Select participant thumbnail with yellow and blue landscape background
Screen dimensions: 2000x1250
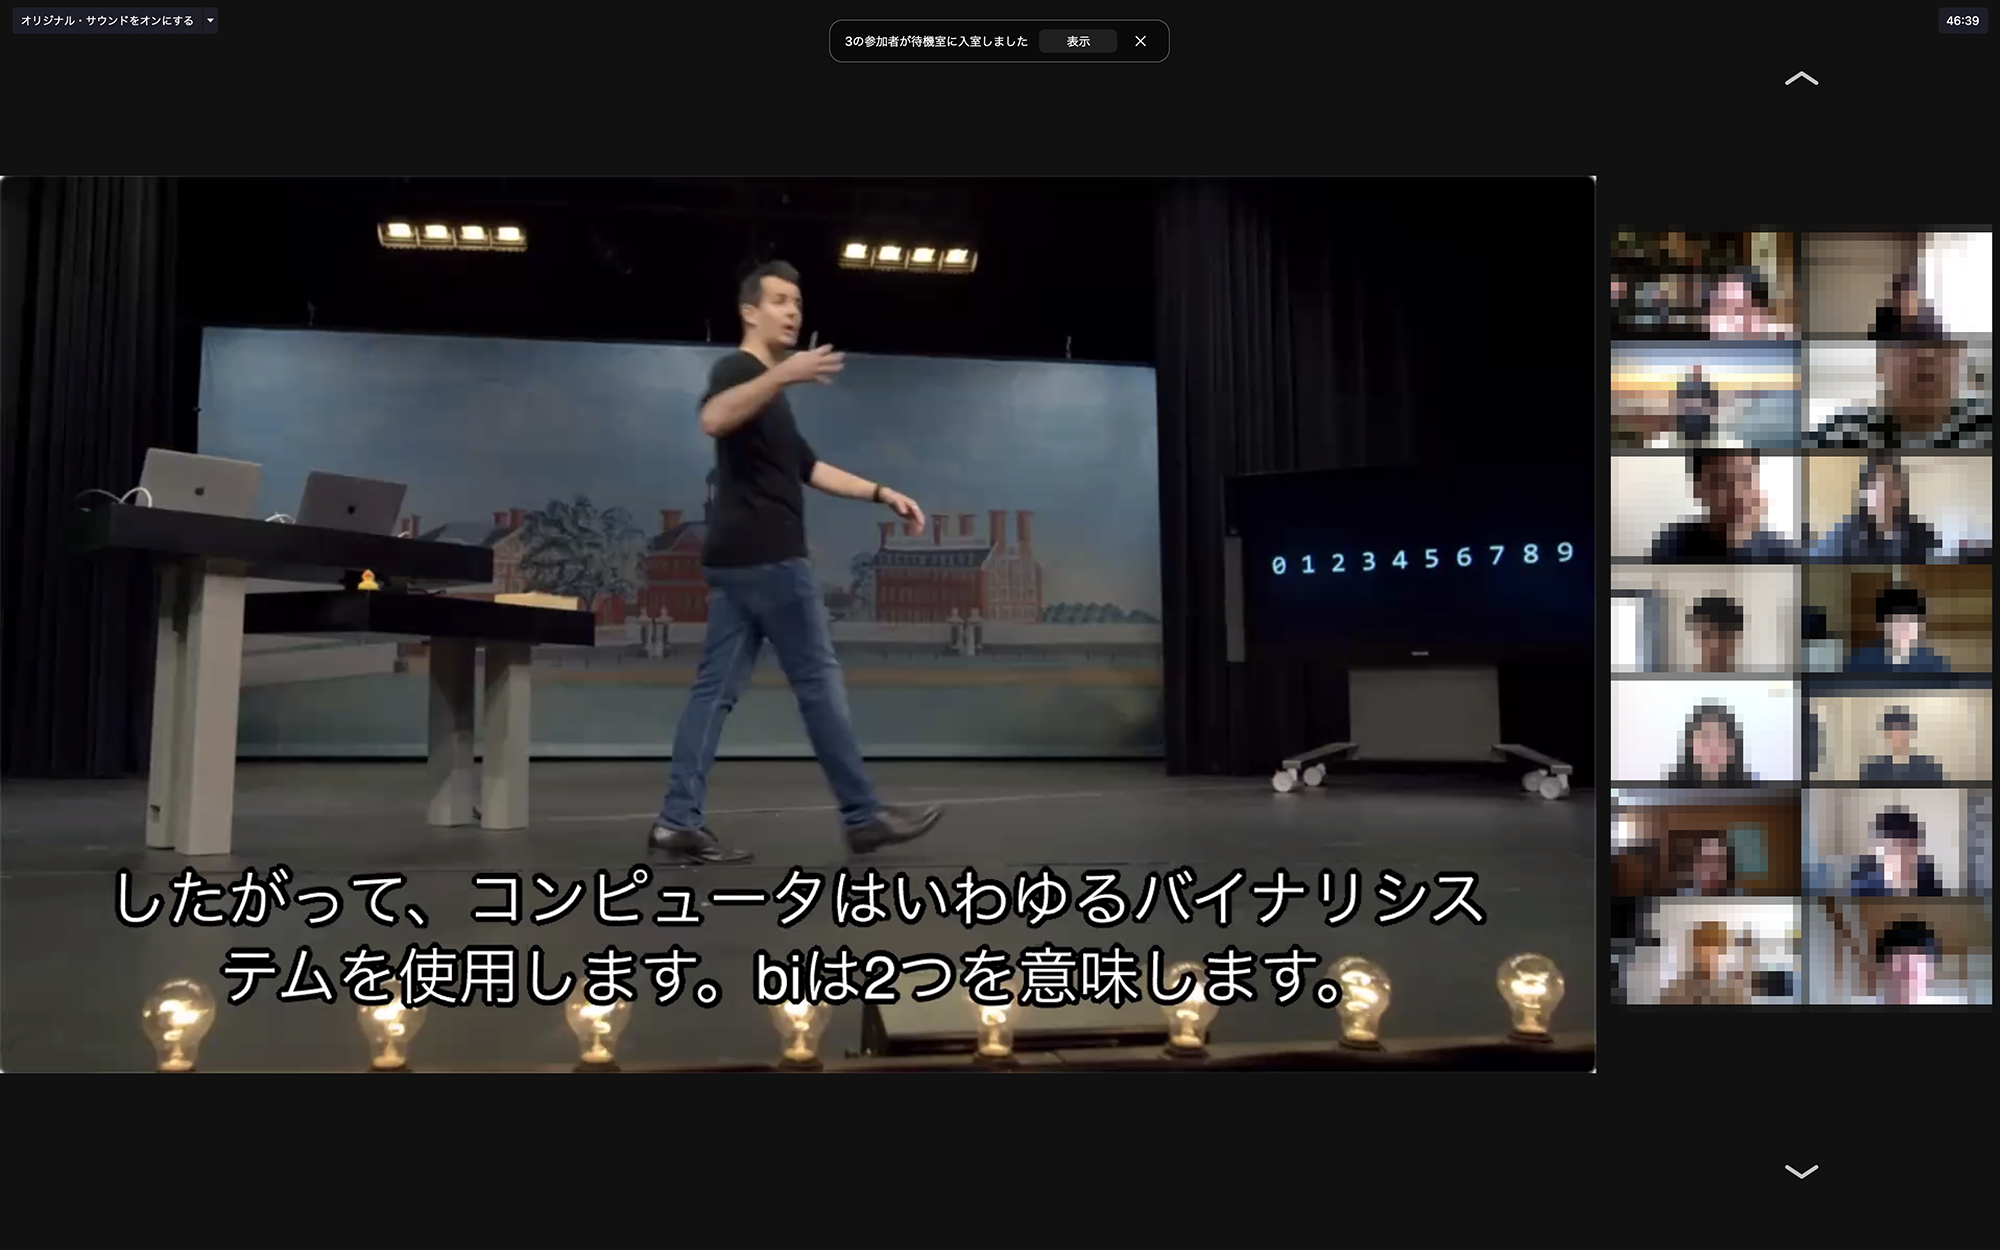[x=1705, y=395]
